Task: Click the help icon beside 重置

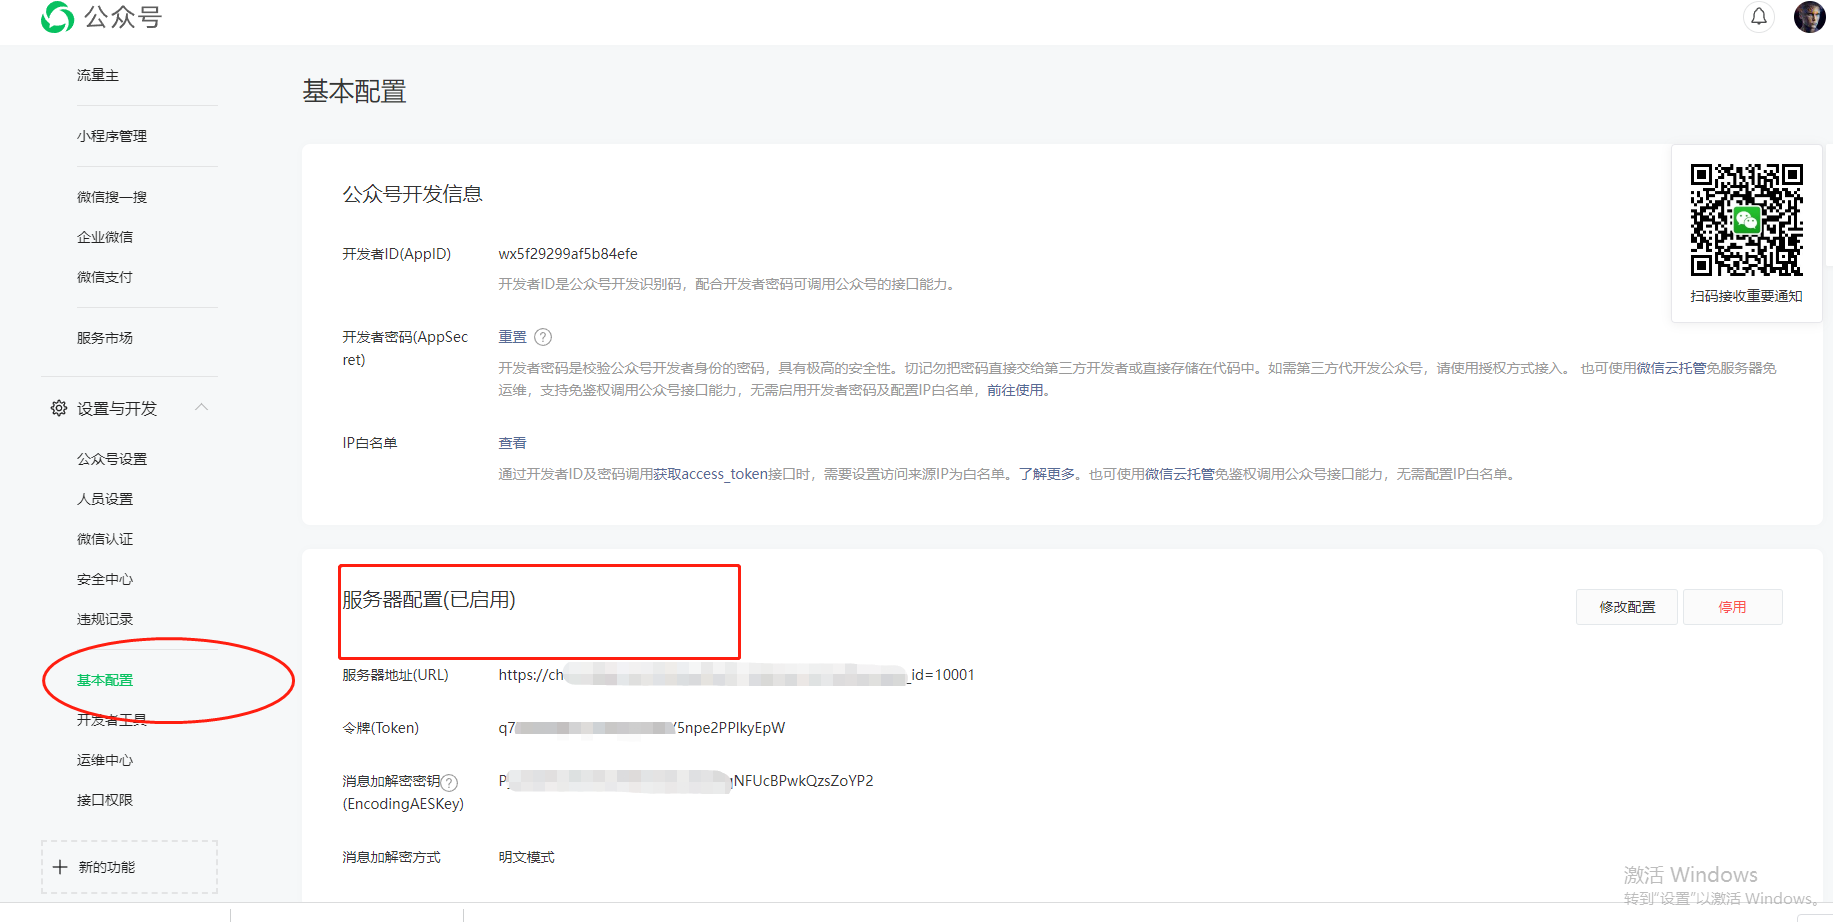Action: (x=543, y=337)
